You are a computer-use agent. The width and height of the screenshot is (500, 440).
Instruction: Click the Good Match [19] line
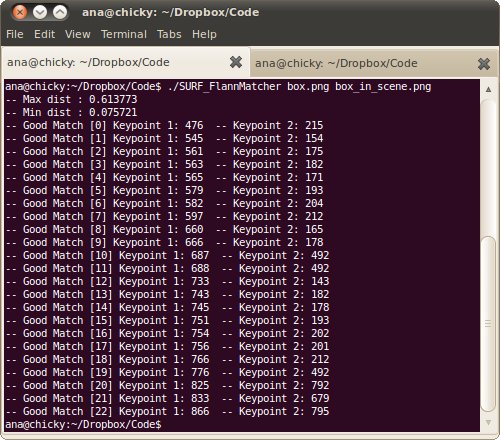167,372
